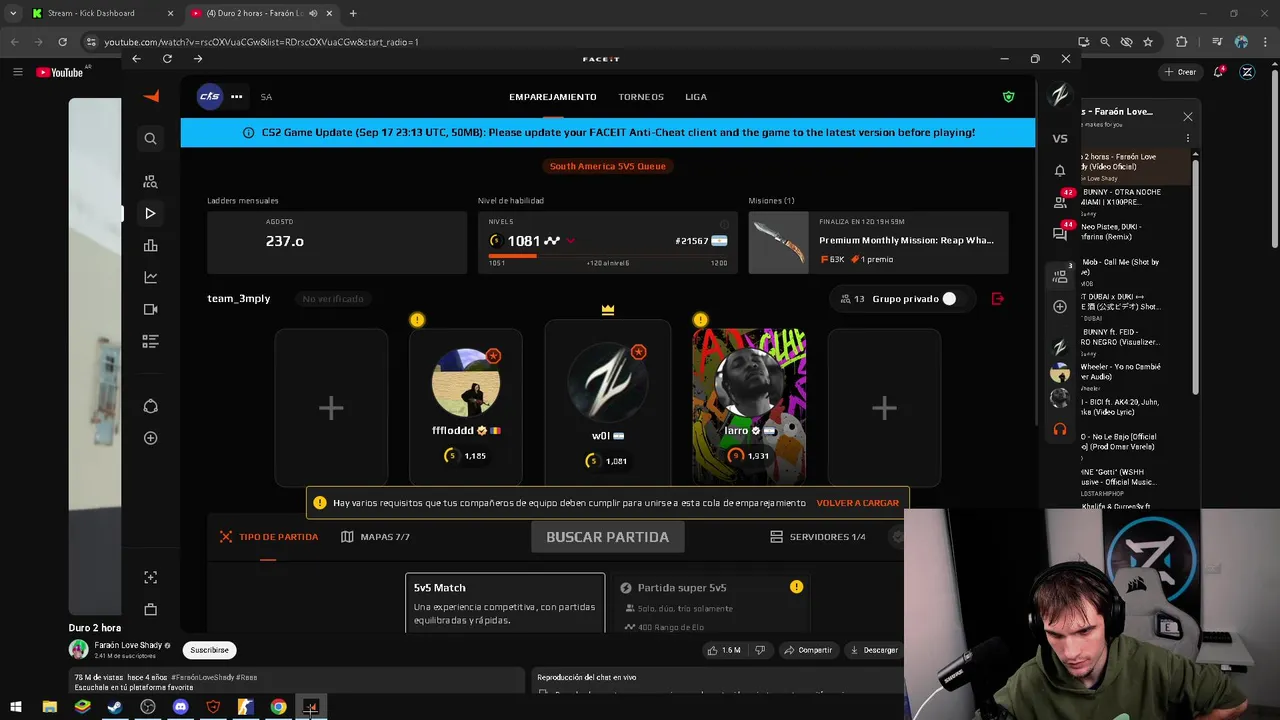Image resolution: width=1280 pixels, height=720 pixels.
Task: Open the three-dots menu next to CS logo
Action: tap(236, 97)
